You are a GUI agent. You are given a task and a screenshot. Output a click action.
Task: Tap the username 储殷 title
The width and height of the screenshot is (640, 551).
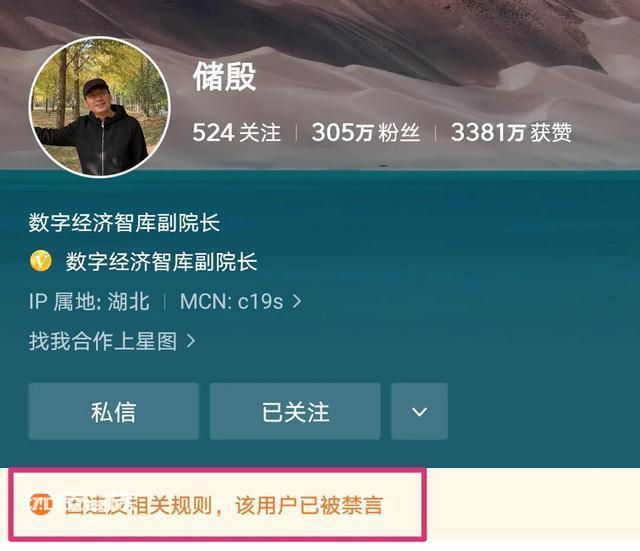pos(224,77)
